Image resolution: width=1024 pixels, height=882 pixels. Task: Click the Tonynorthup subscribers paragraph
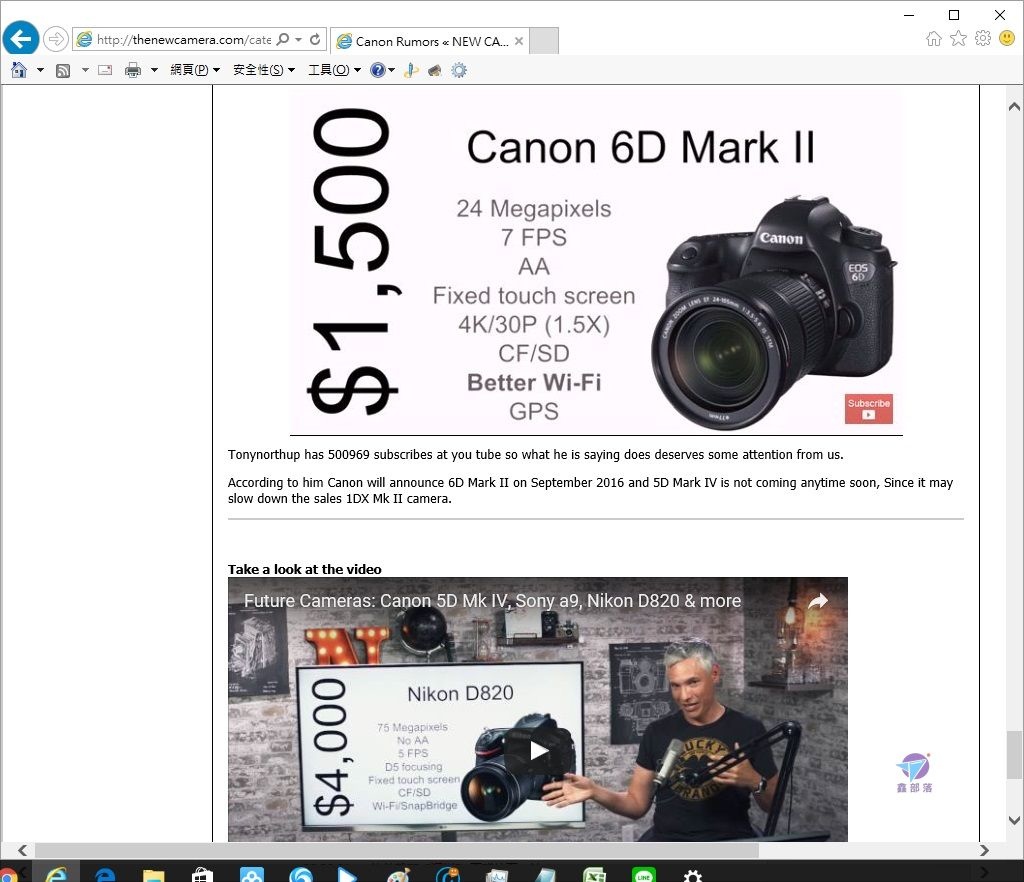[536, 454]
